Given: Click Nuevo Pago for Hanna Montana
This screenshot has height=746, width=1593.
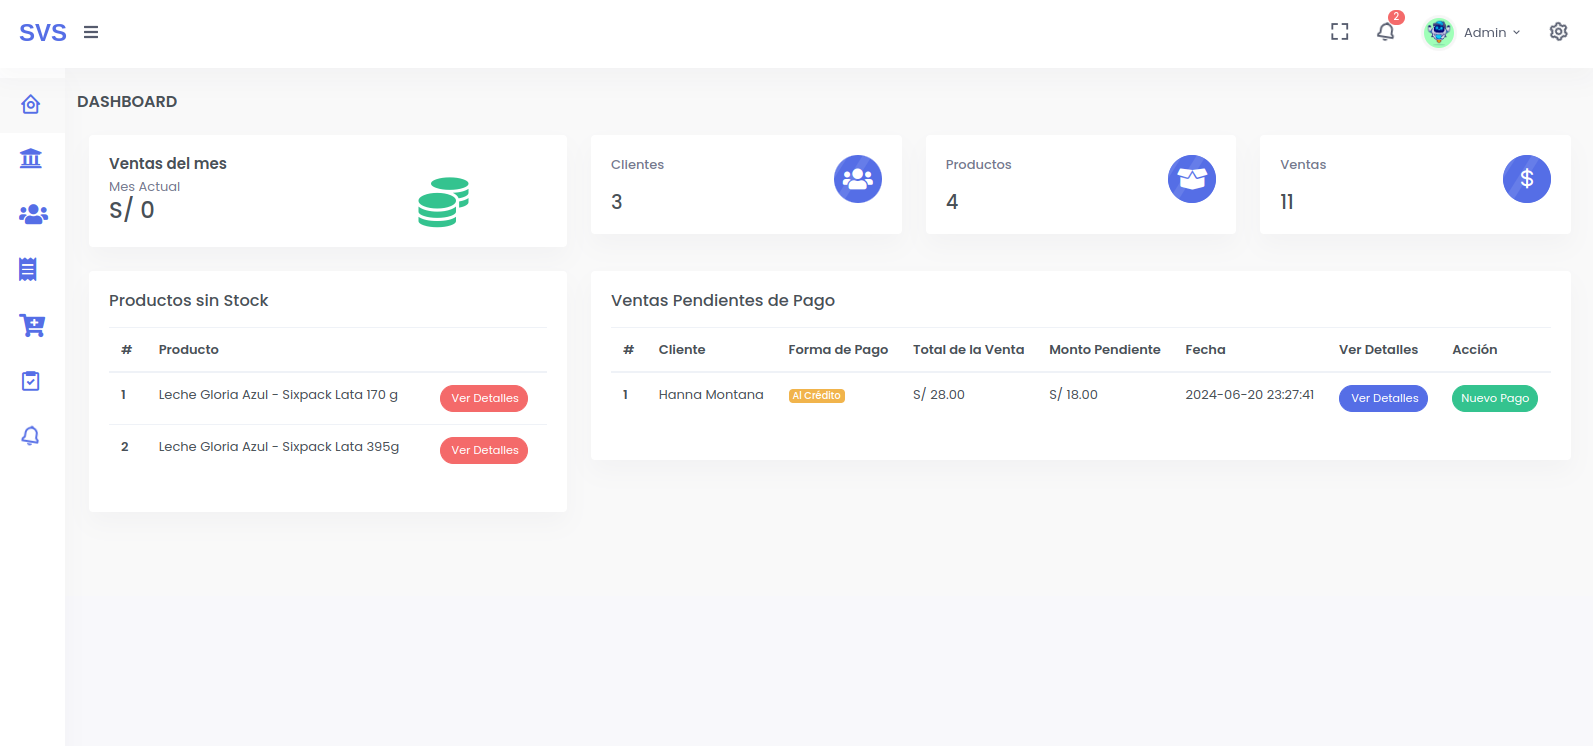Looking at the screenshot, I should pos(1495,398).
